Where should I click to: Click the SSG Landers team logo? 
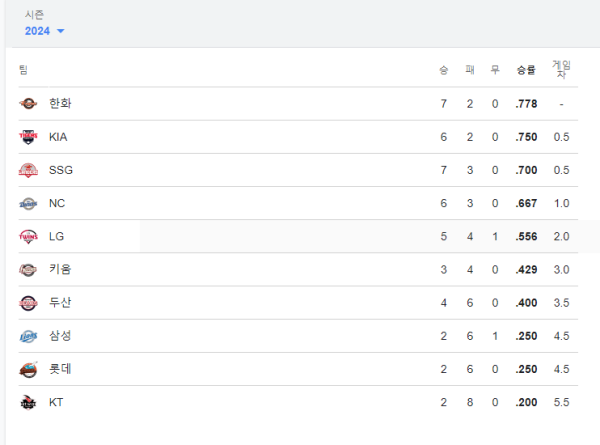pyautogui.click(x=28, y=170)
